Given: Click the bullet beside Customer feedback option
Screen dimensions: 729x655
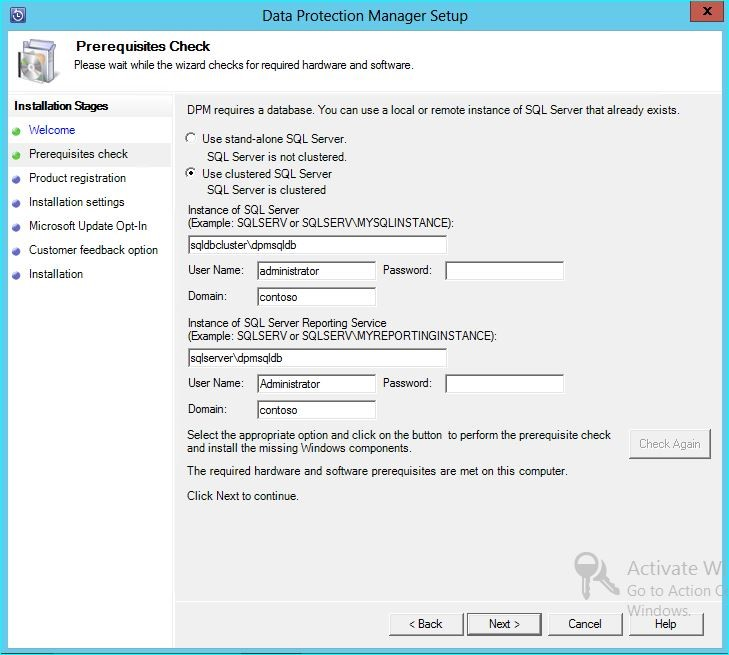Looking at the screenshot, I should coord(16,251).
